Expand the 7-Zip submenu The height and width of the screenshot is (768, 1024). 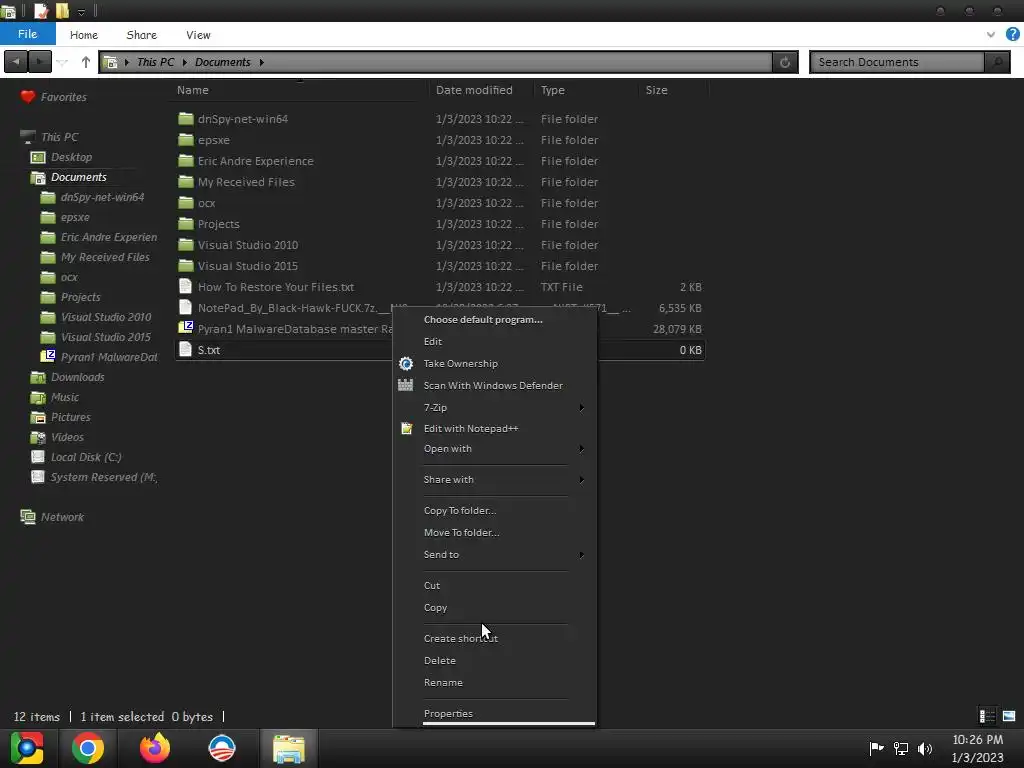pos(581,408)
